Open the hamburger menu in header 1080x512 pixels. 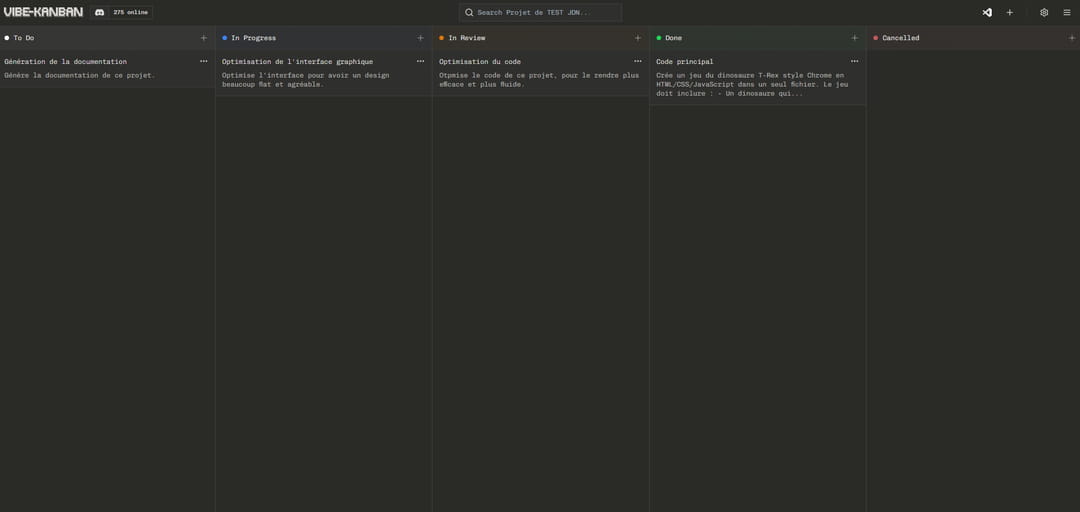tap(1067, 12)
